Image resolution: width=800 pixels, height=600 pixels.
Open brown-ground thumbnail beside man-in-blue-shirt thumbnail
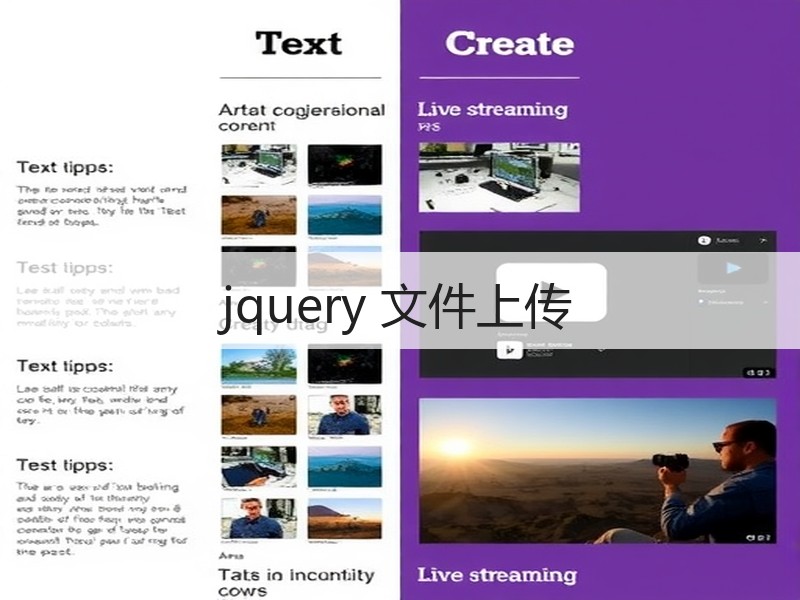click(259, 415)
